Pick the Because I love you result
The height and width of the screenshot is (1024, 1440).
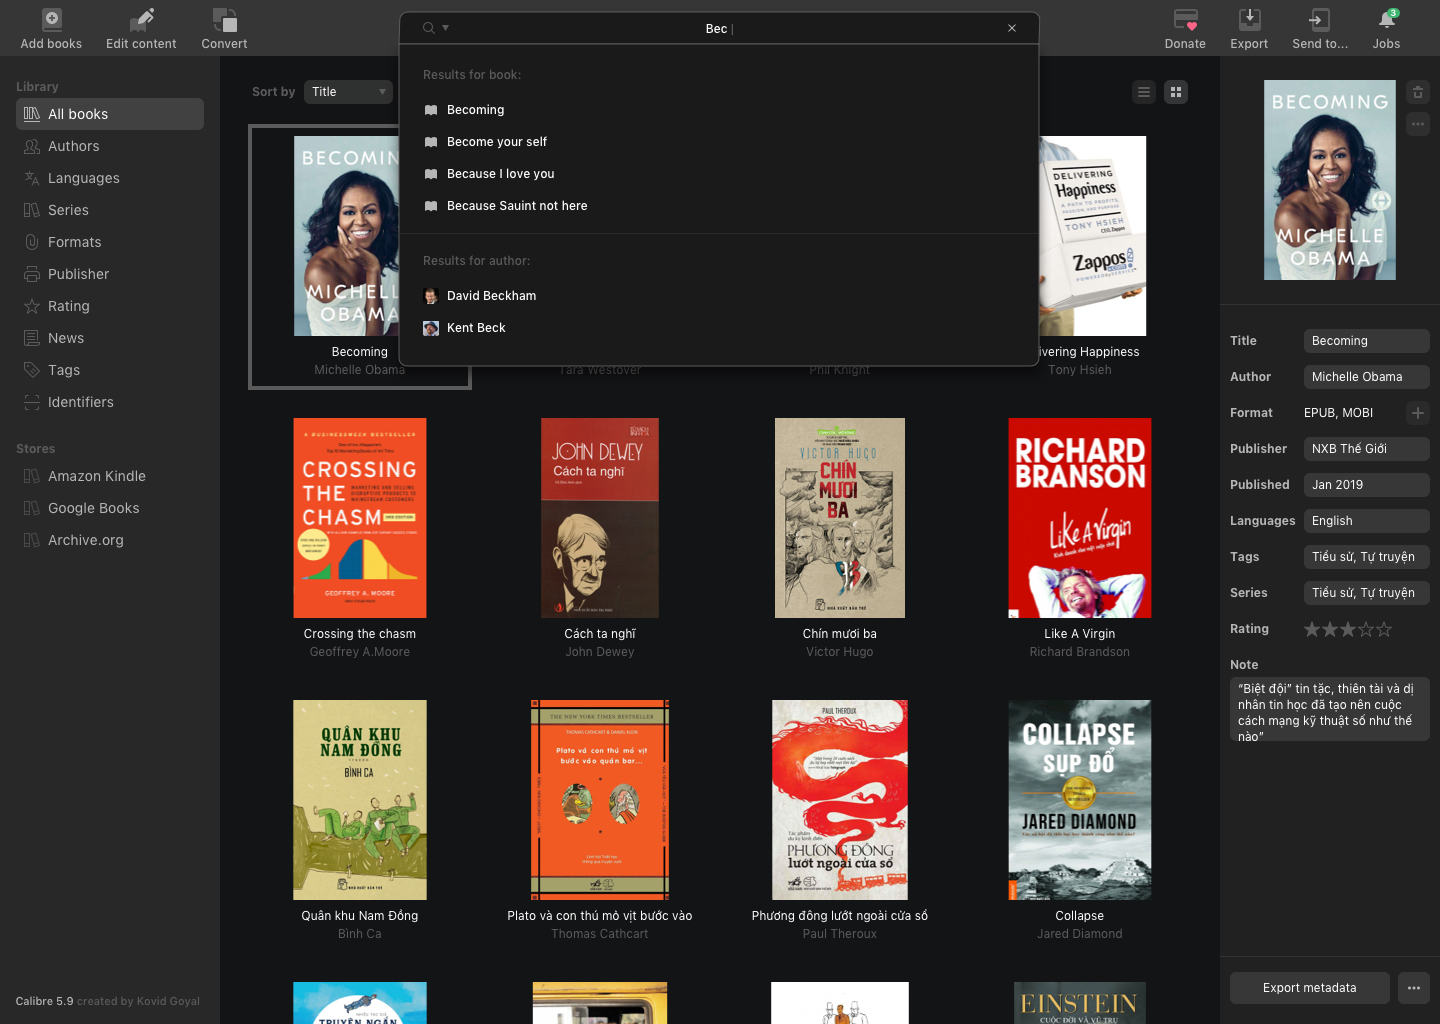tap(719, 174)
